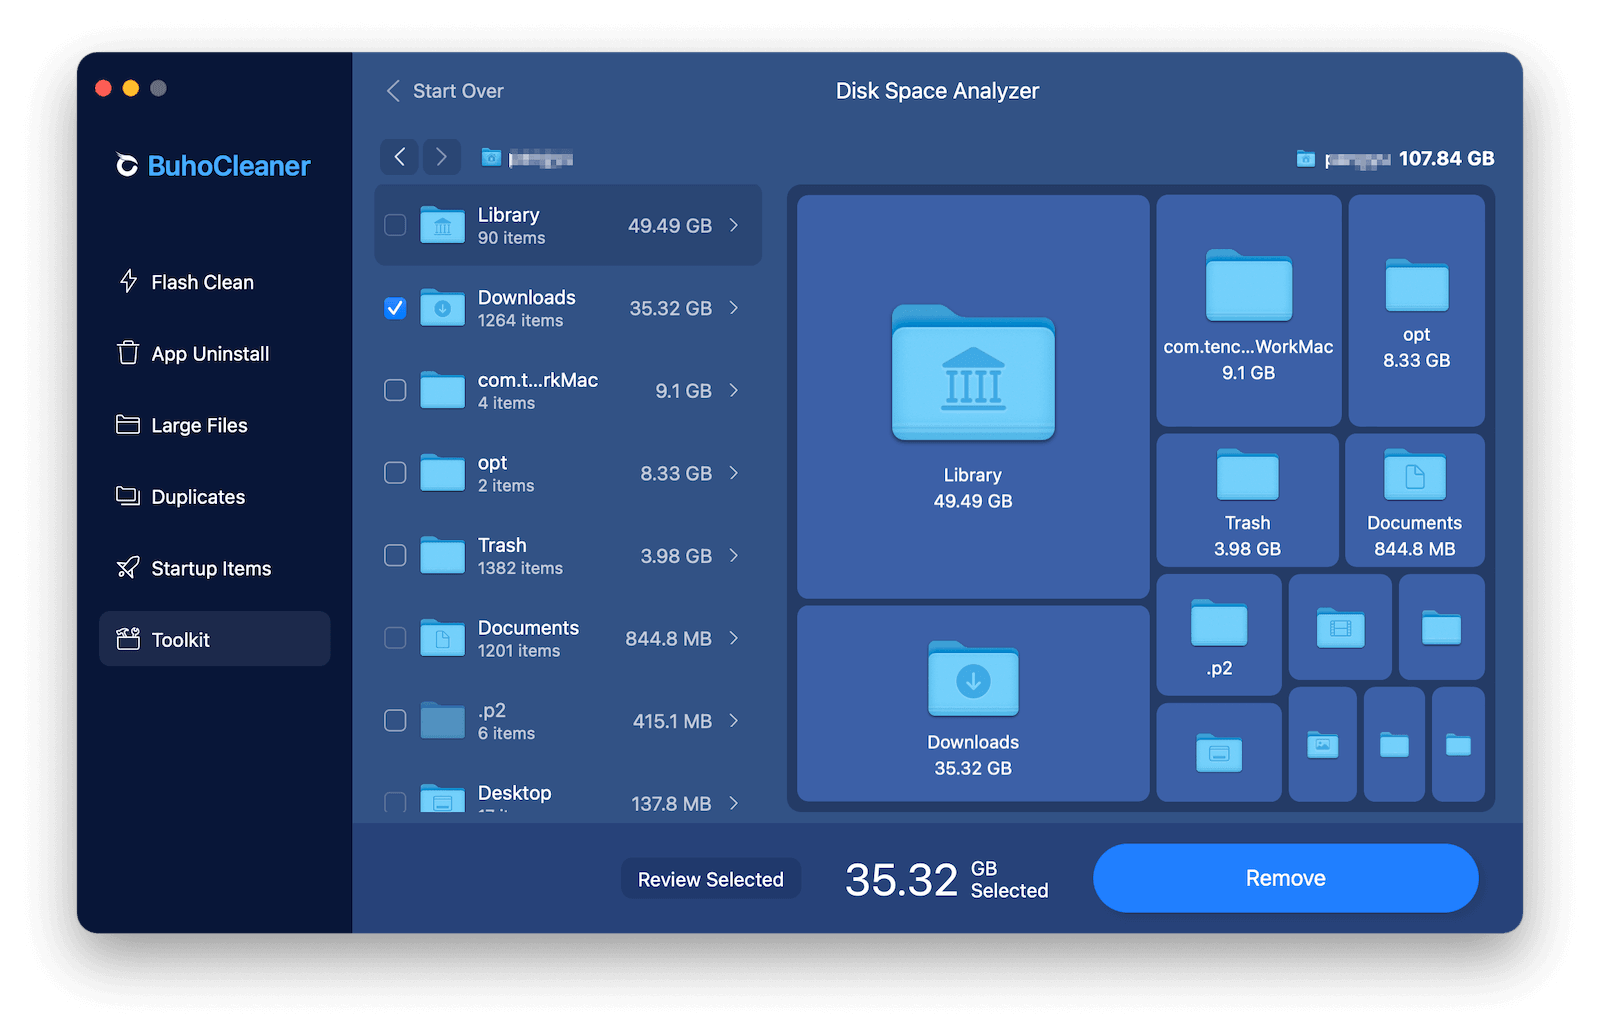Image resolution: width=1600 pixels, height=1035 pixels.
Task: Select the Trash 3.98 GB treemap tile
Action: click(1247, 500)
